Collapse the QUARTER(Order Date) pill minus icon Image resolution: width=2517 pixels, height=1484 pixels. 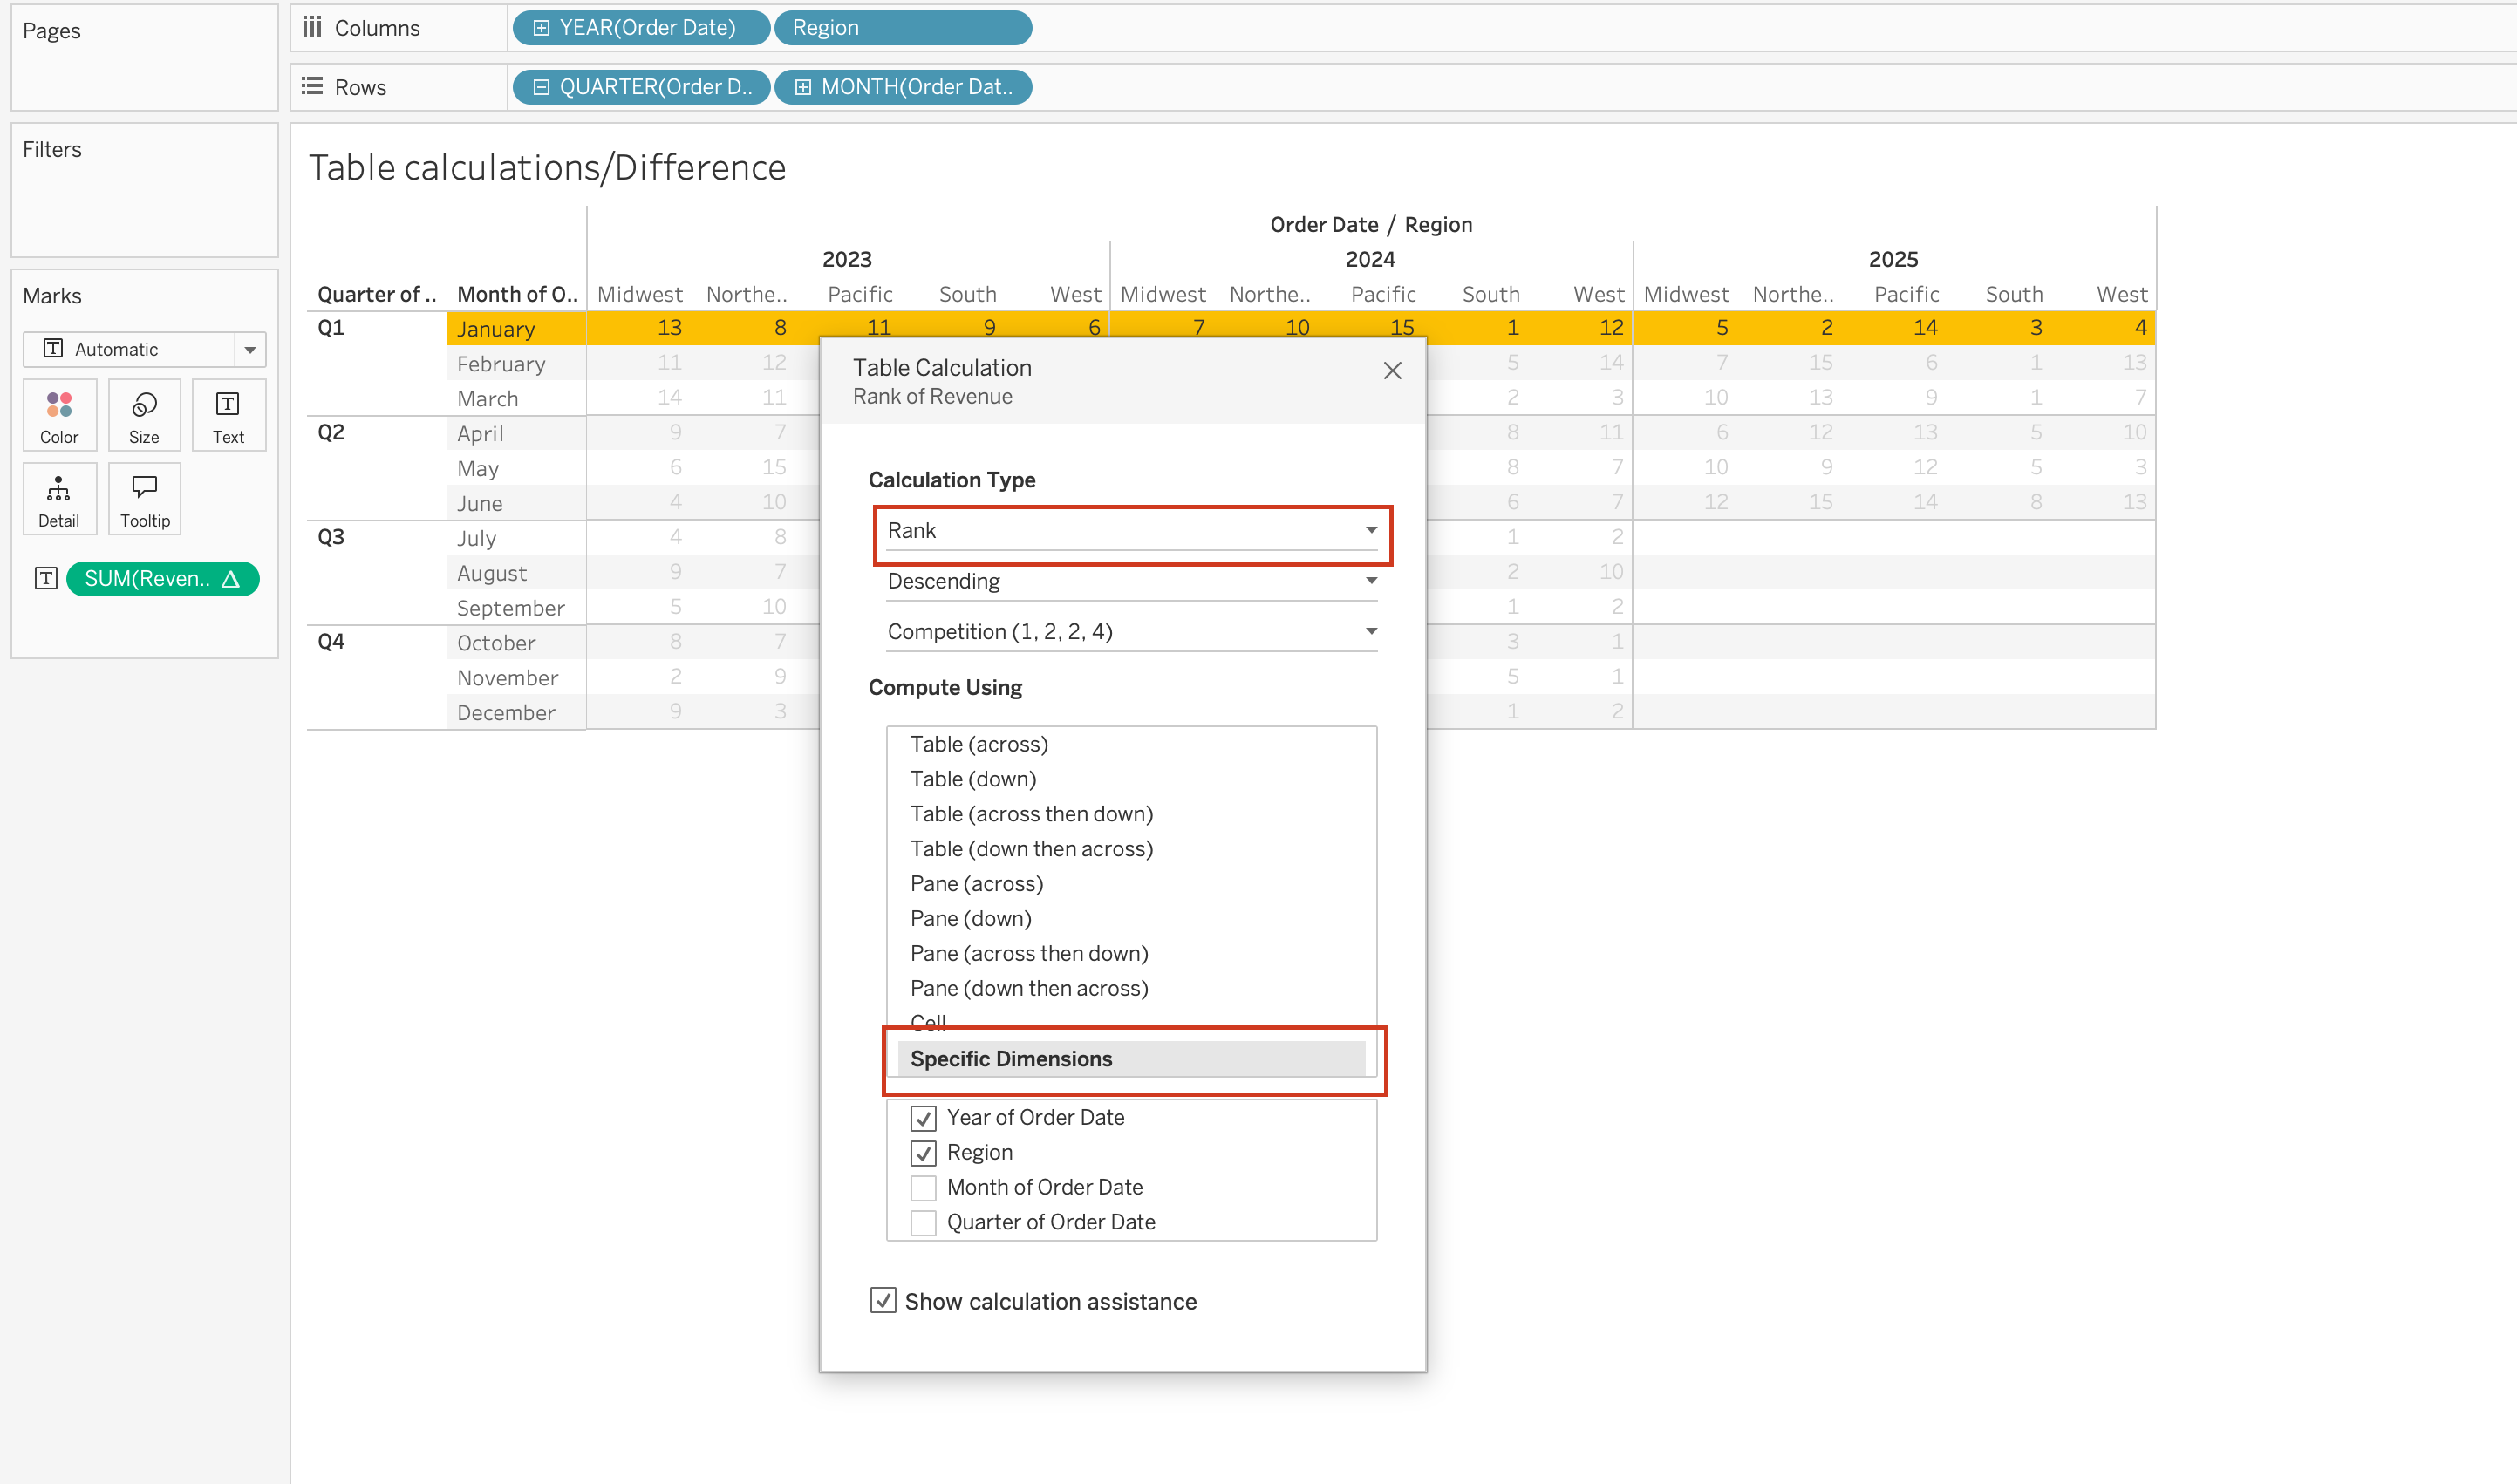(541, 87)
